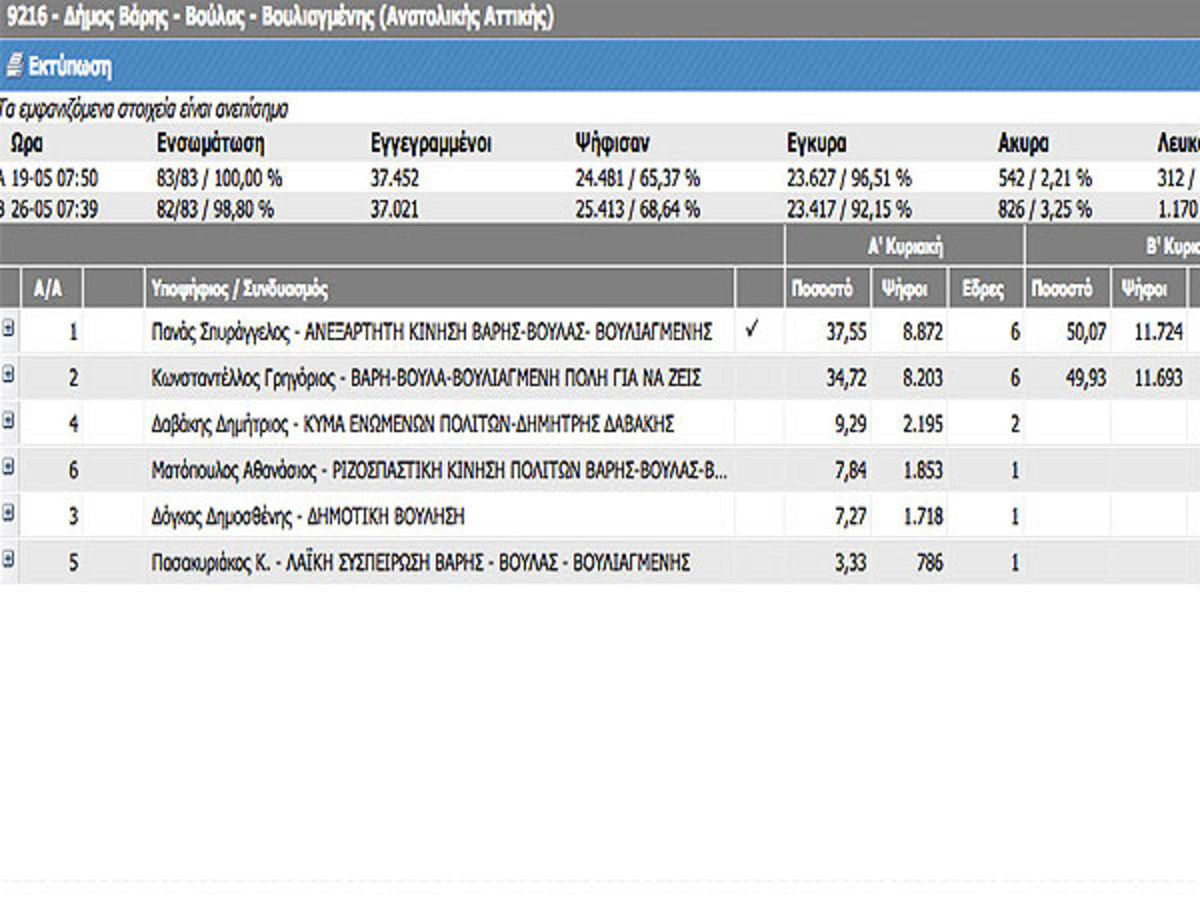Screen dimensions: 1200x900
Task: Expand the Δόγκας Δημοσθένης row details
Action: click(x=9, y=515)
